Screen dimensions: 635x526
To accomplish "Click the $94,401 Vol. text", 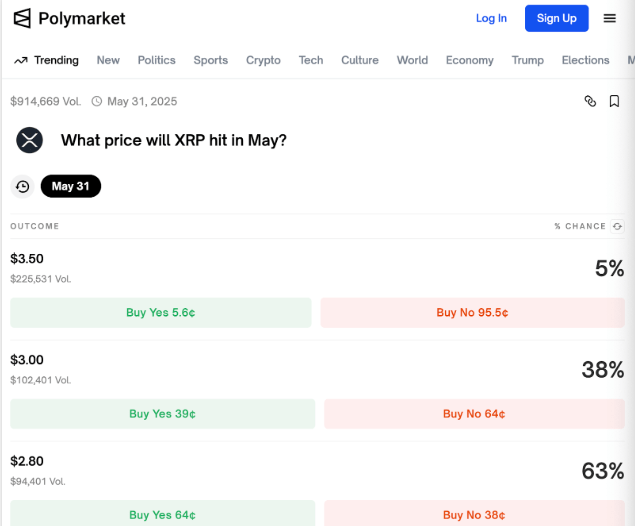I will click(38, 481).
